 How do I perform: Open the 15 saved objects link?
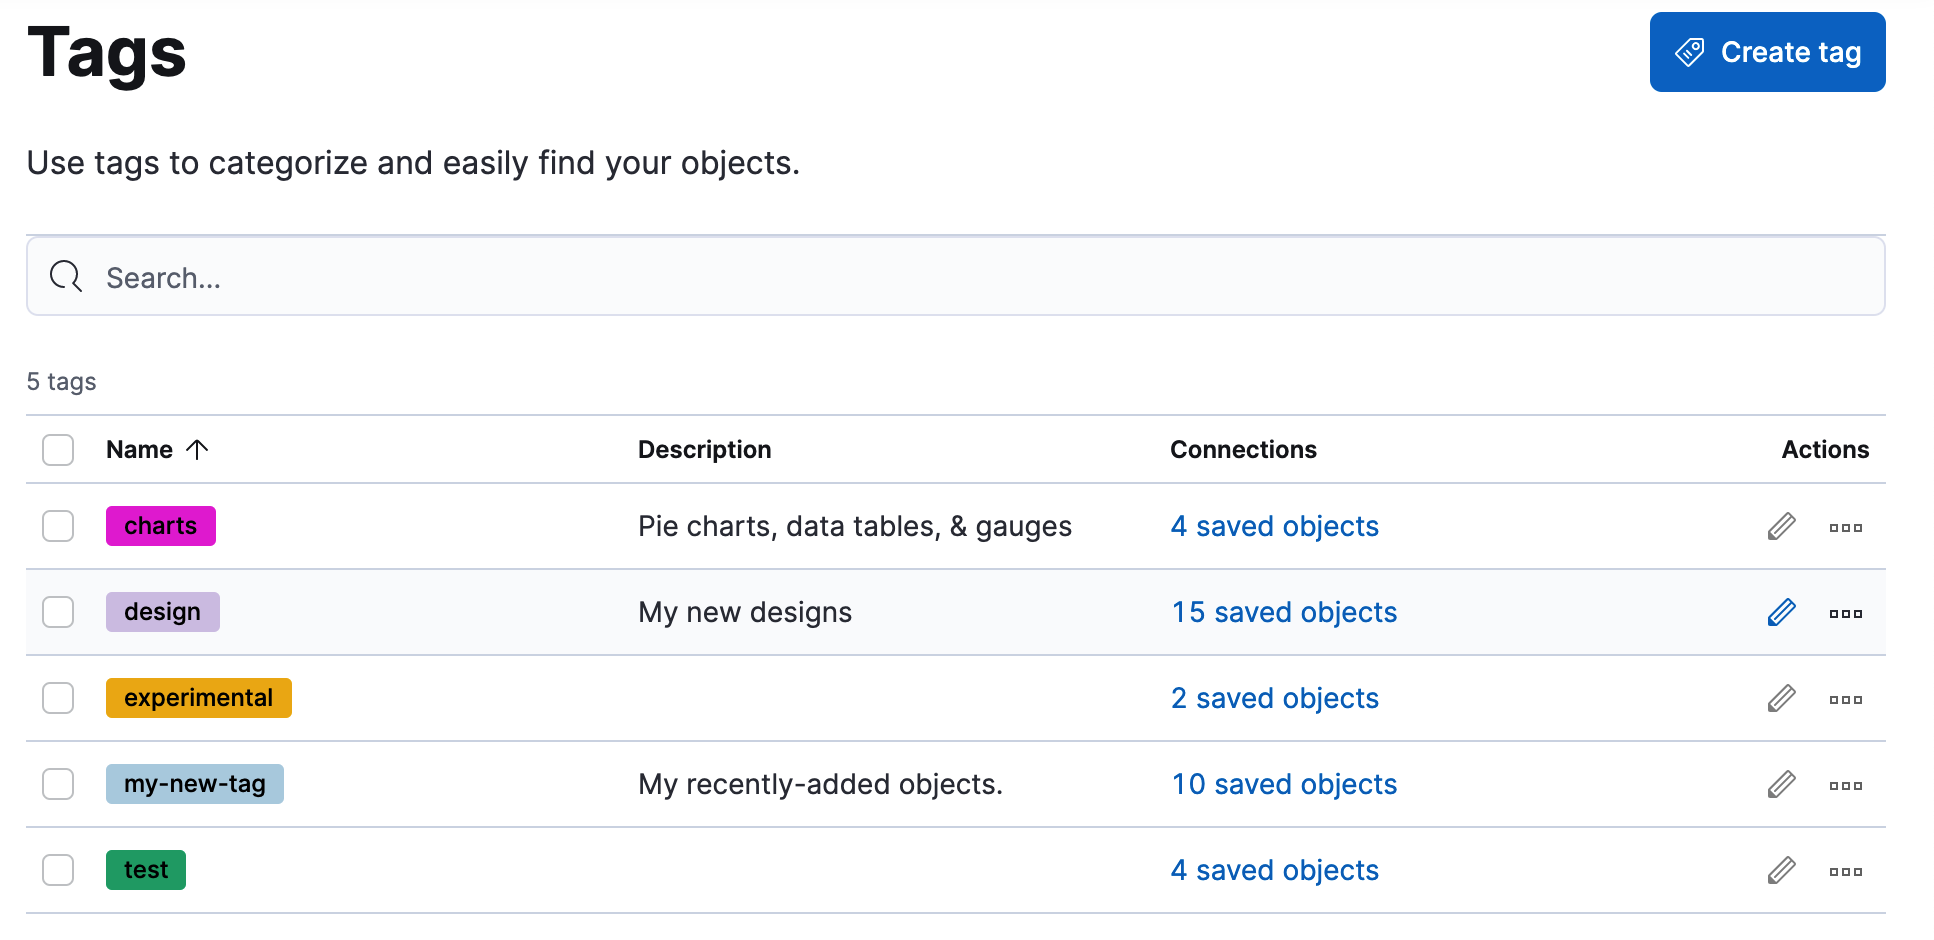click(x=1284, y=612)
